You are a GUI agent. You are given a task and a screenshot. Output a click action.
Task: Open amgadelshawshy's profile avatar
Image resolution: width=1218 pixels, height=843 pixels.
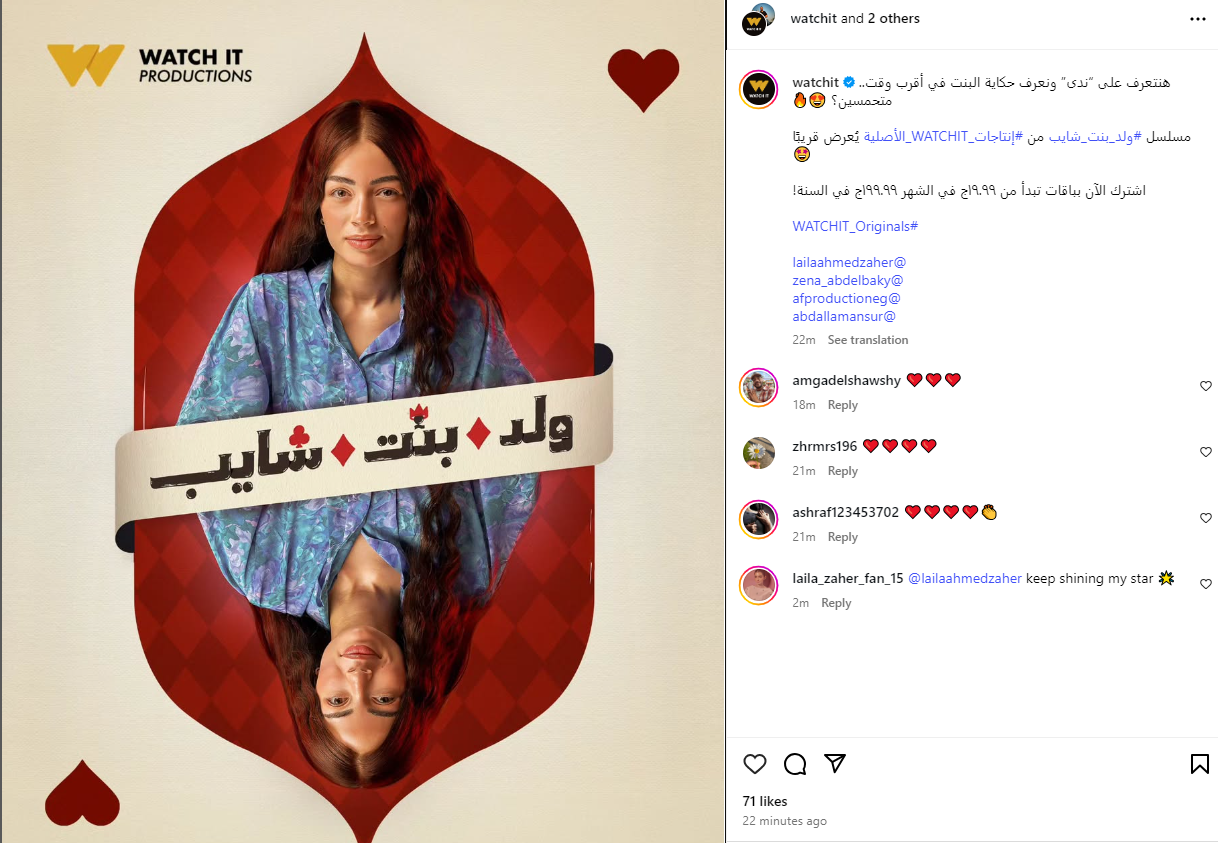(x=759, y=387)
